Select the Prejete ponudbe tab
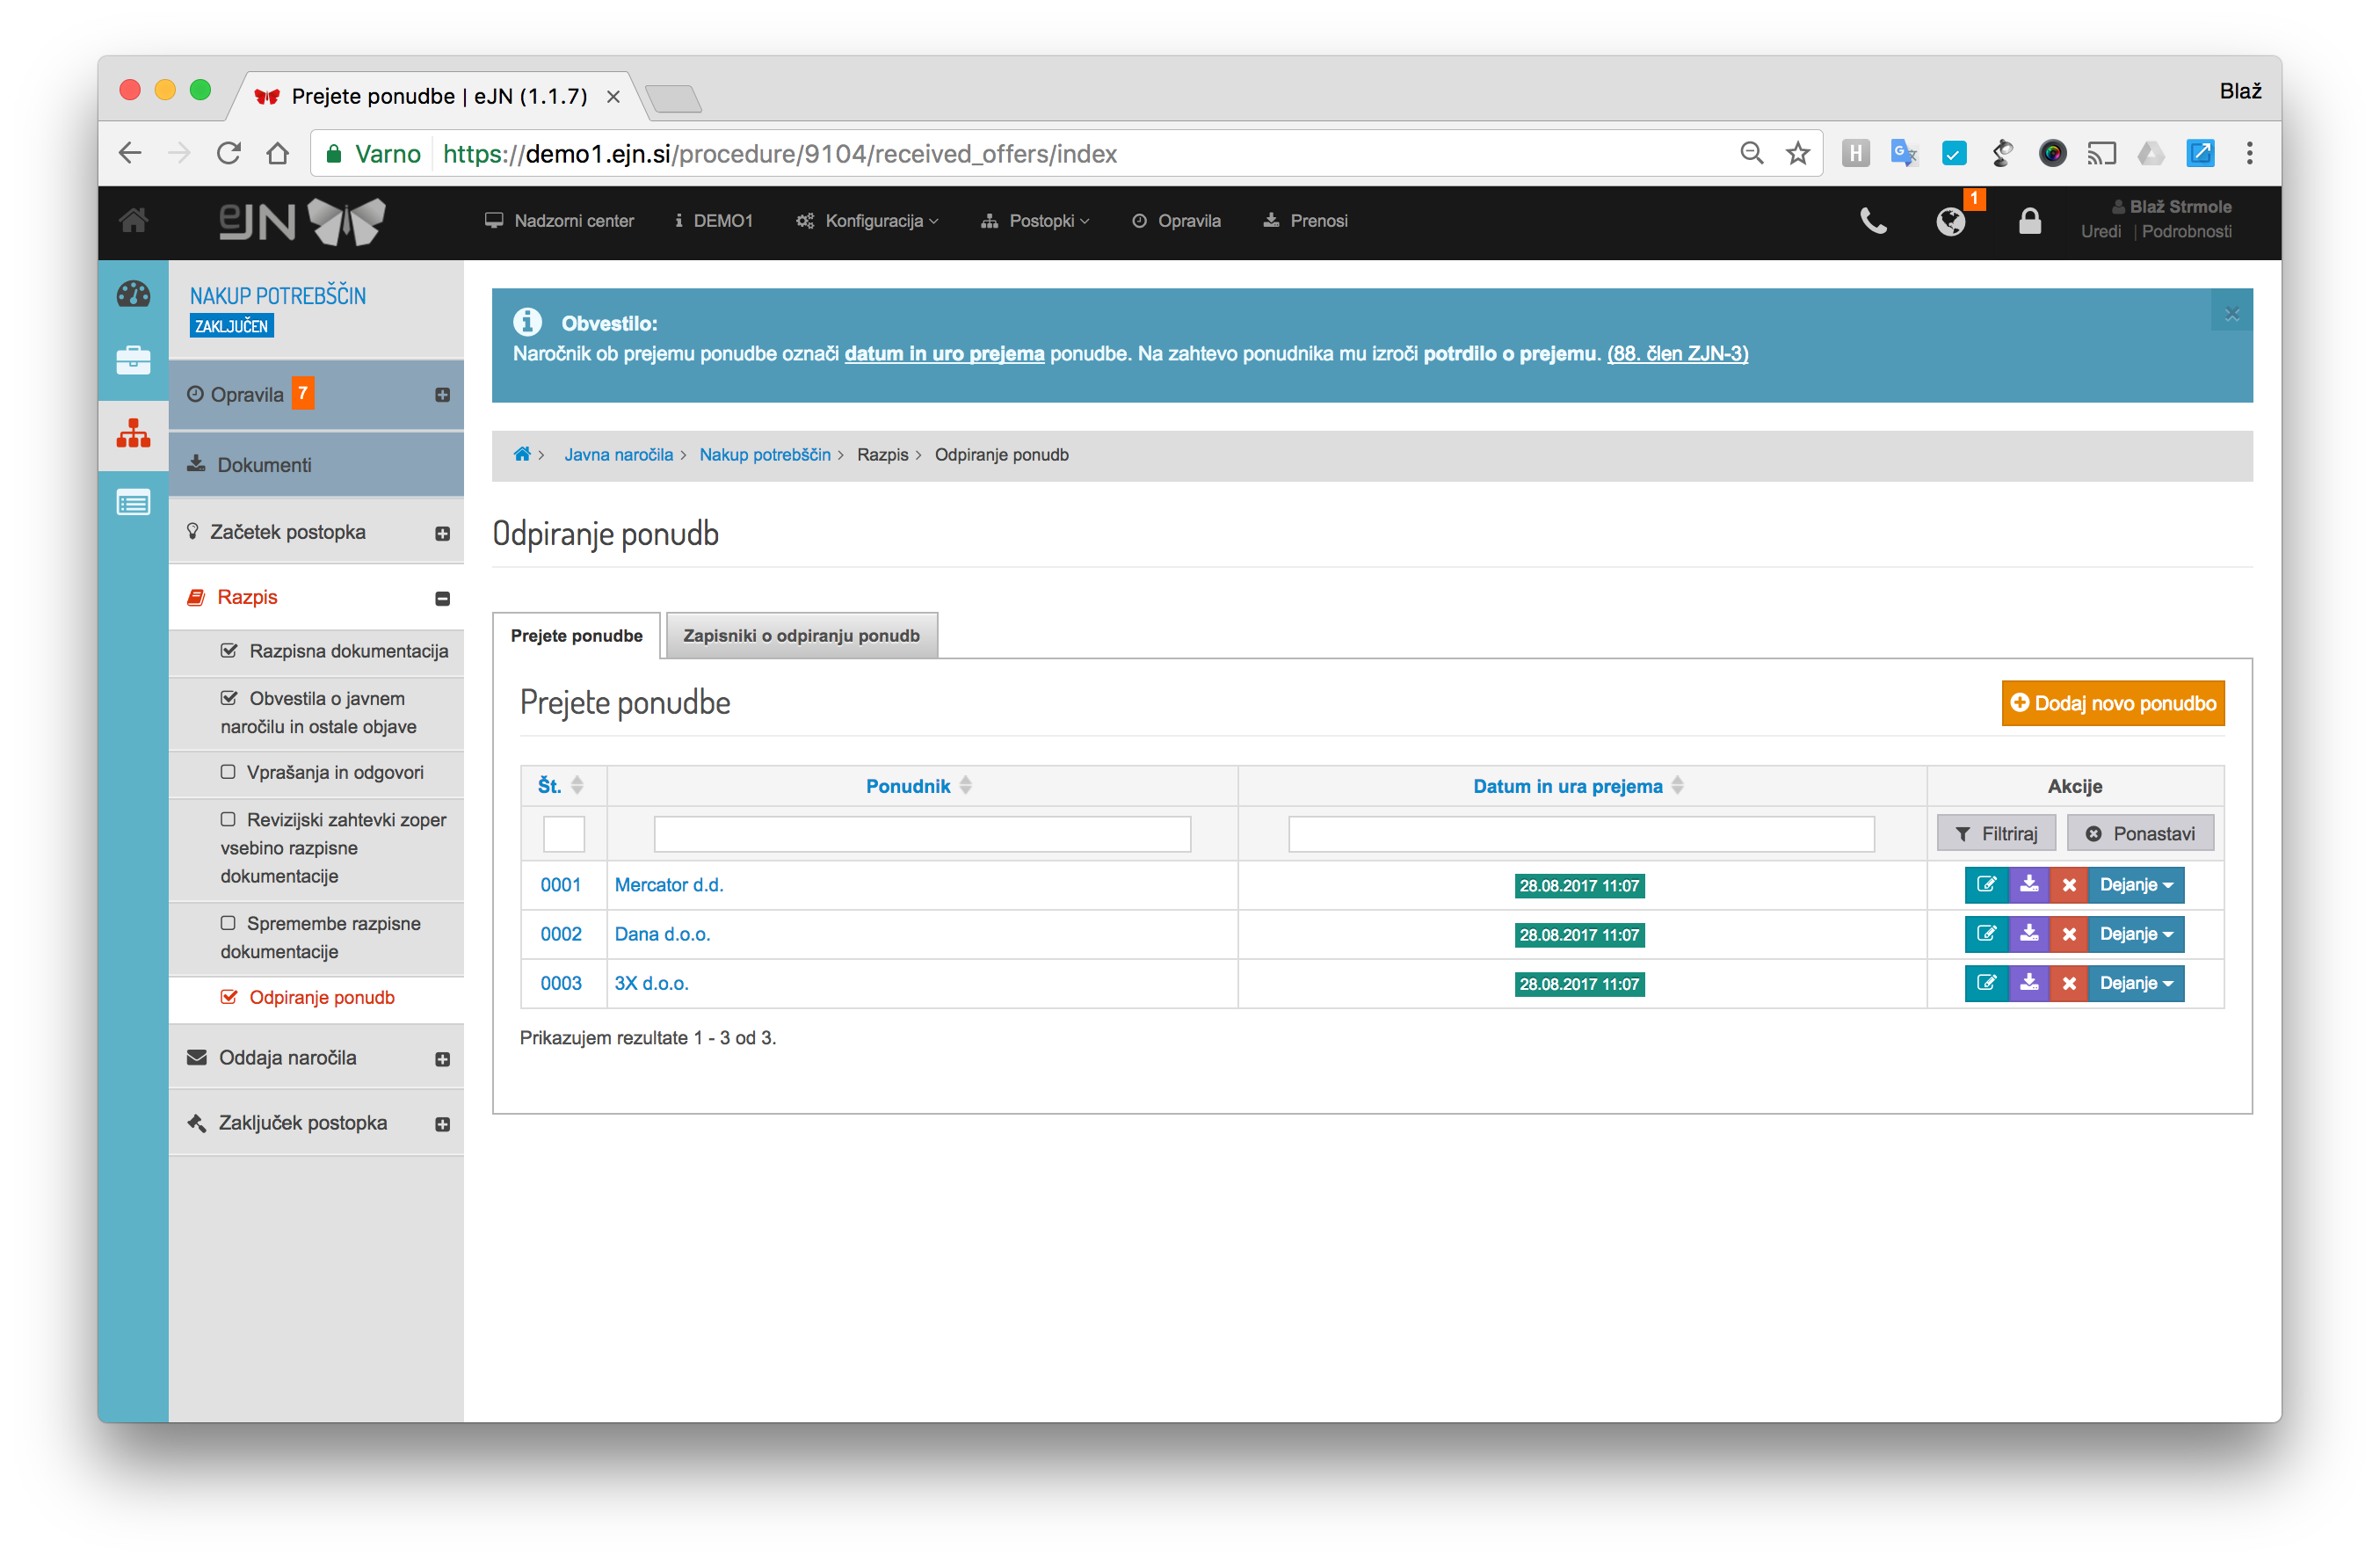 tap(576, 635)
